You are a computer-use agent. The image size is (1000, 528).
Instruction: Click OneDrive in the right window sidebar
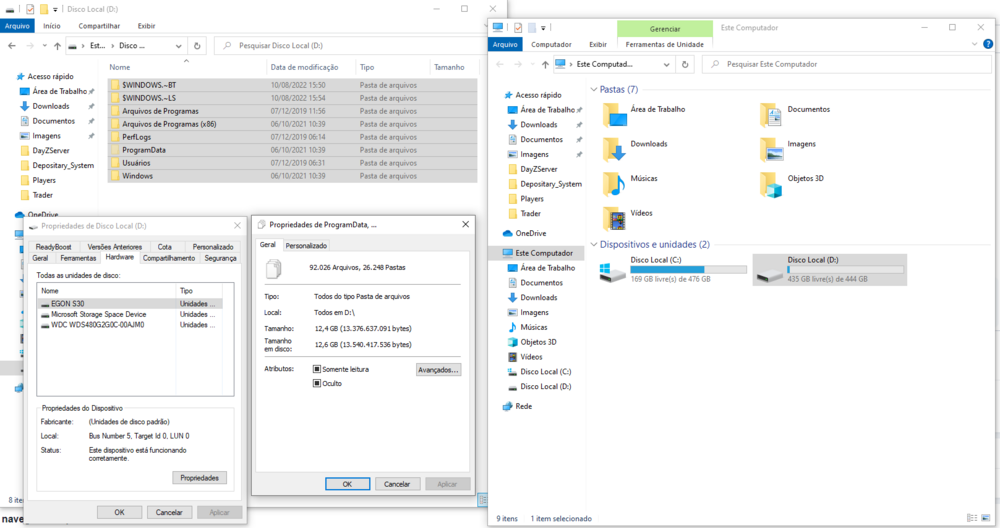(530, 233)
